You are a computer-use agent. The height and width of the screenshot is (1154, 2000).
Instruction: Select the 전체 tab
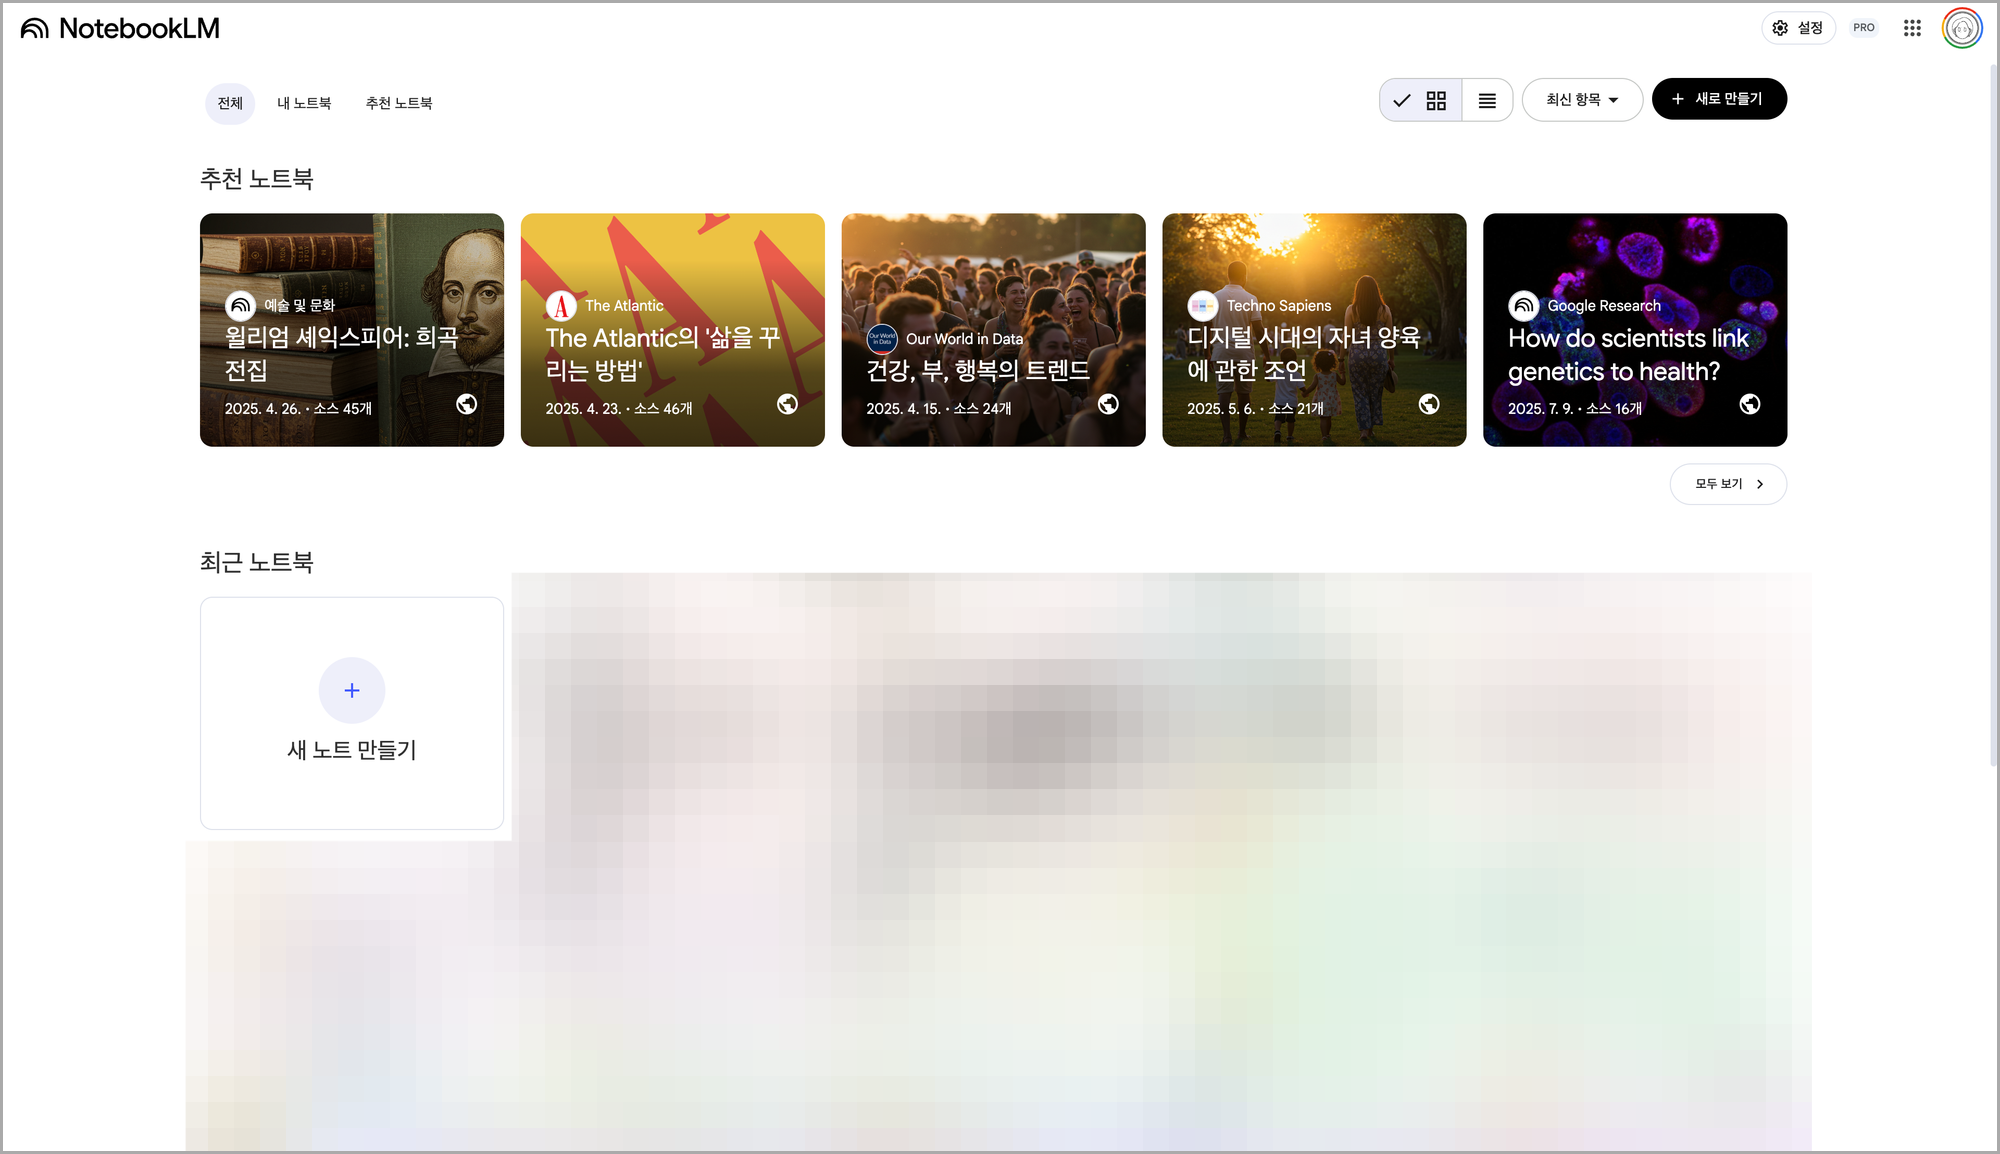tap(230, 103)
